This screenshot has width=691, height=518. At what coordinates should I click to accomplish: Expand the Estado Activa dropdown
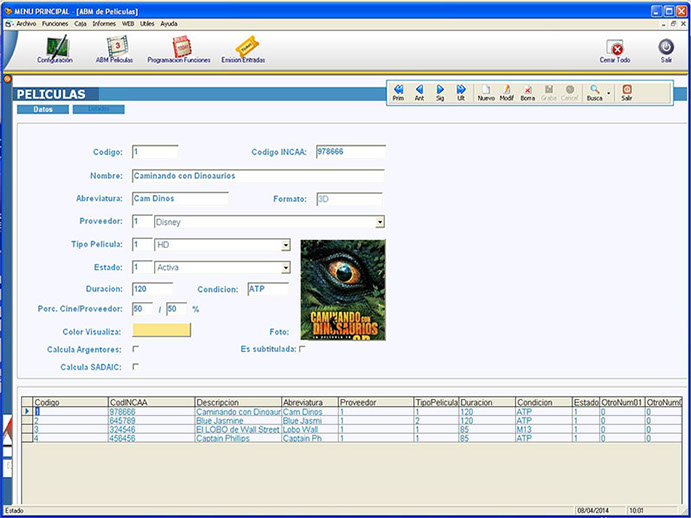point(285,268)
